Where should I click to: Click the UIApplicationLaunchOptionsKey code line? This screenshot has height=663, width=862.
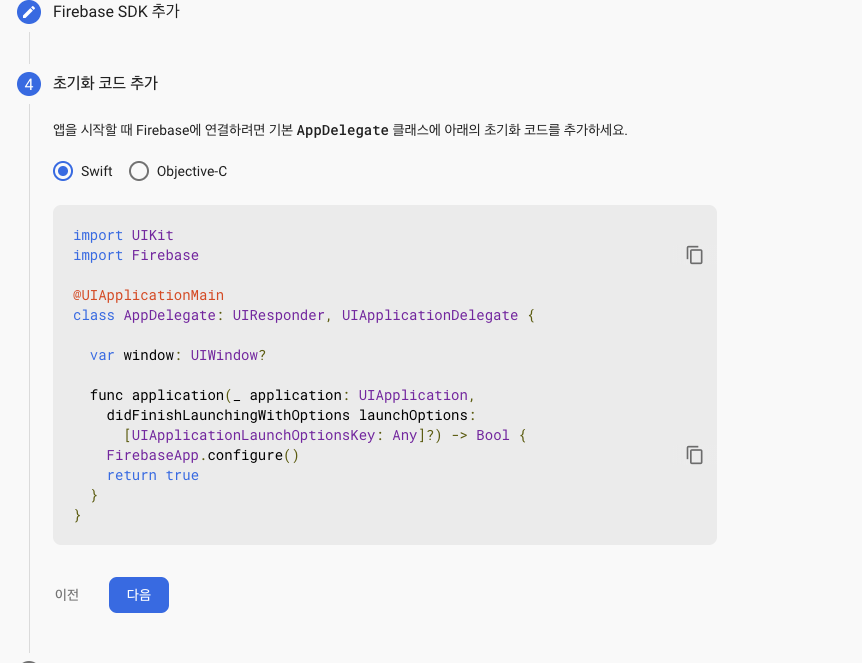pyautogui.click(x=325, y=435)
